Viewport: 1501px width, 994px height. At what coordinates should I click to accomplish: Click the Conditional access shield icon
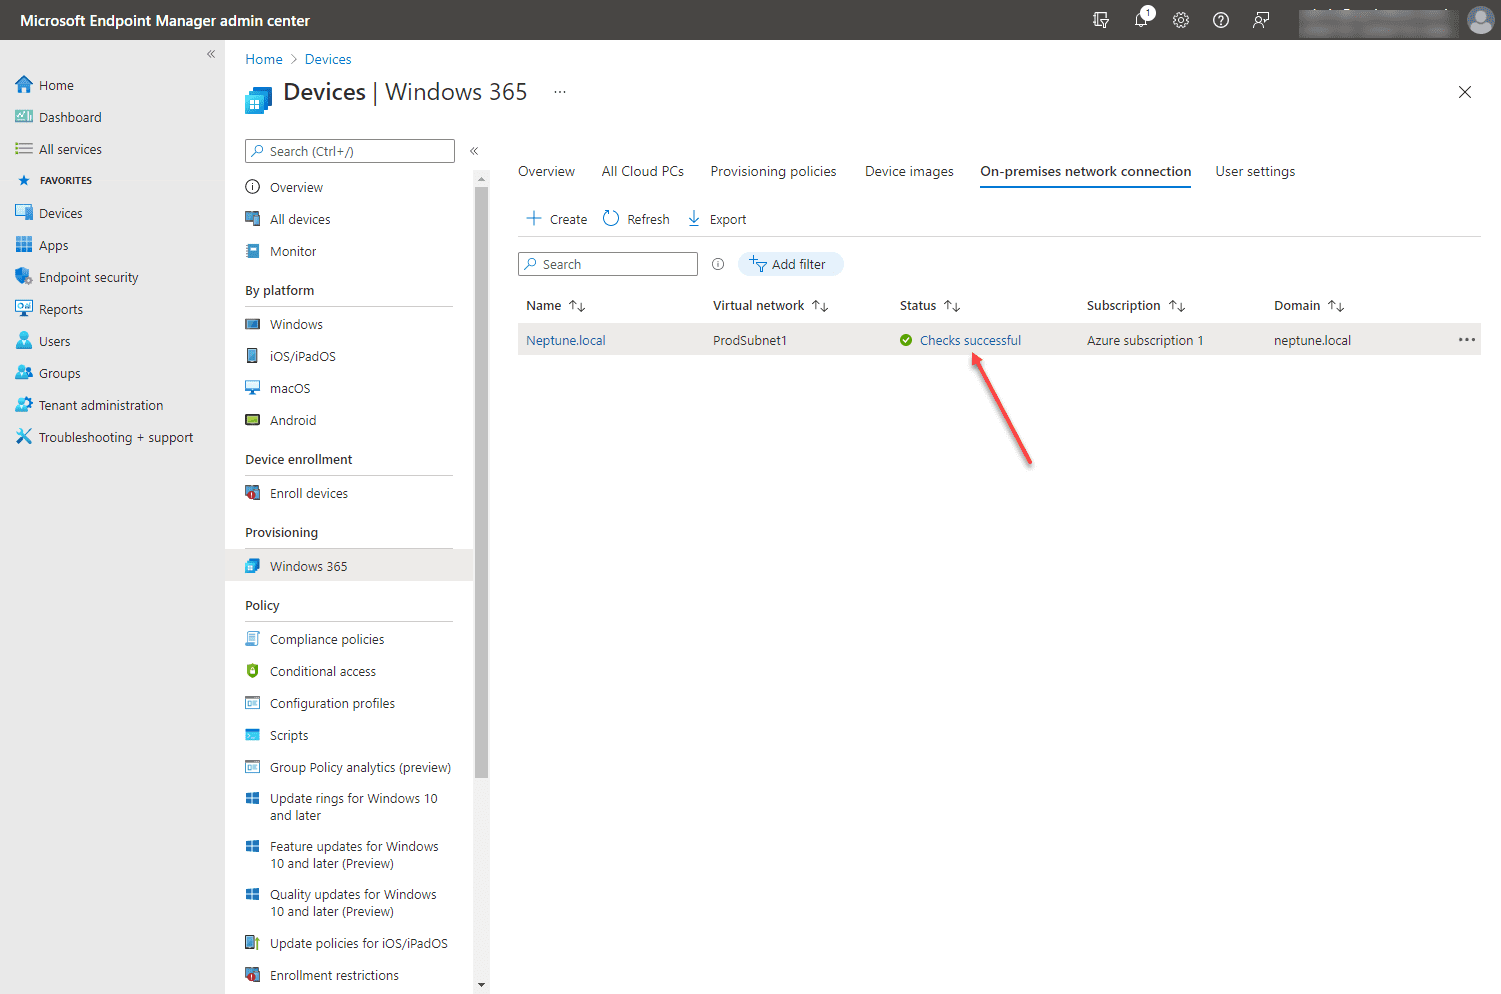(253, 671)
